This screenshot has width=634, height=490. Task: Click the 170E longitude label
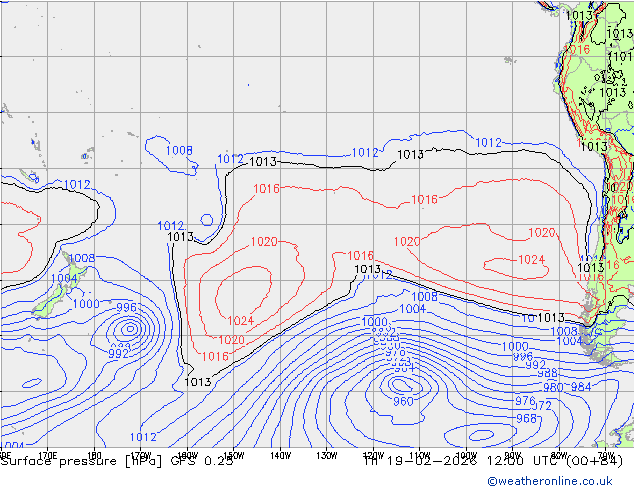coord(47,455)
